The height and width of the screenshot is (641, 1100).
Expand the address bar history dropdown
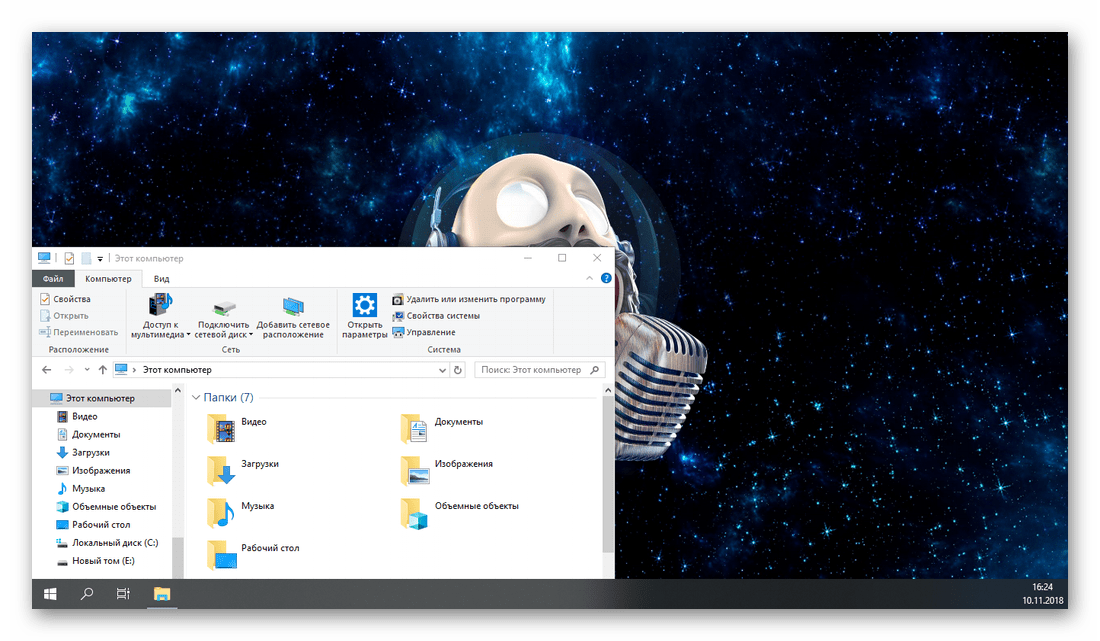[442, 370]
